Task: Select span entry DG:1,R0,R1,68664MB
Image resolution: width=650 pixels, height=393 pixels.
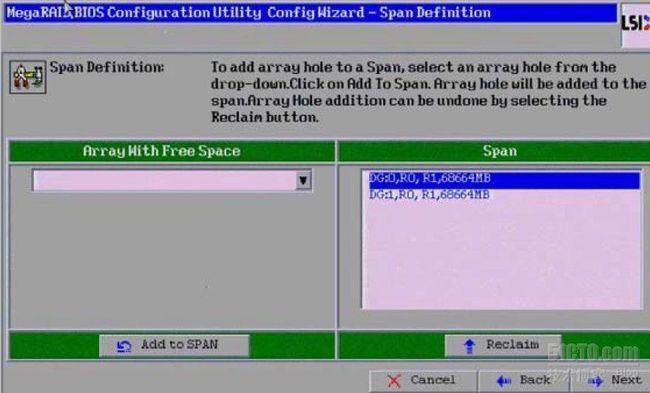Action: click(504, 195)
